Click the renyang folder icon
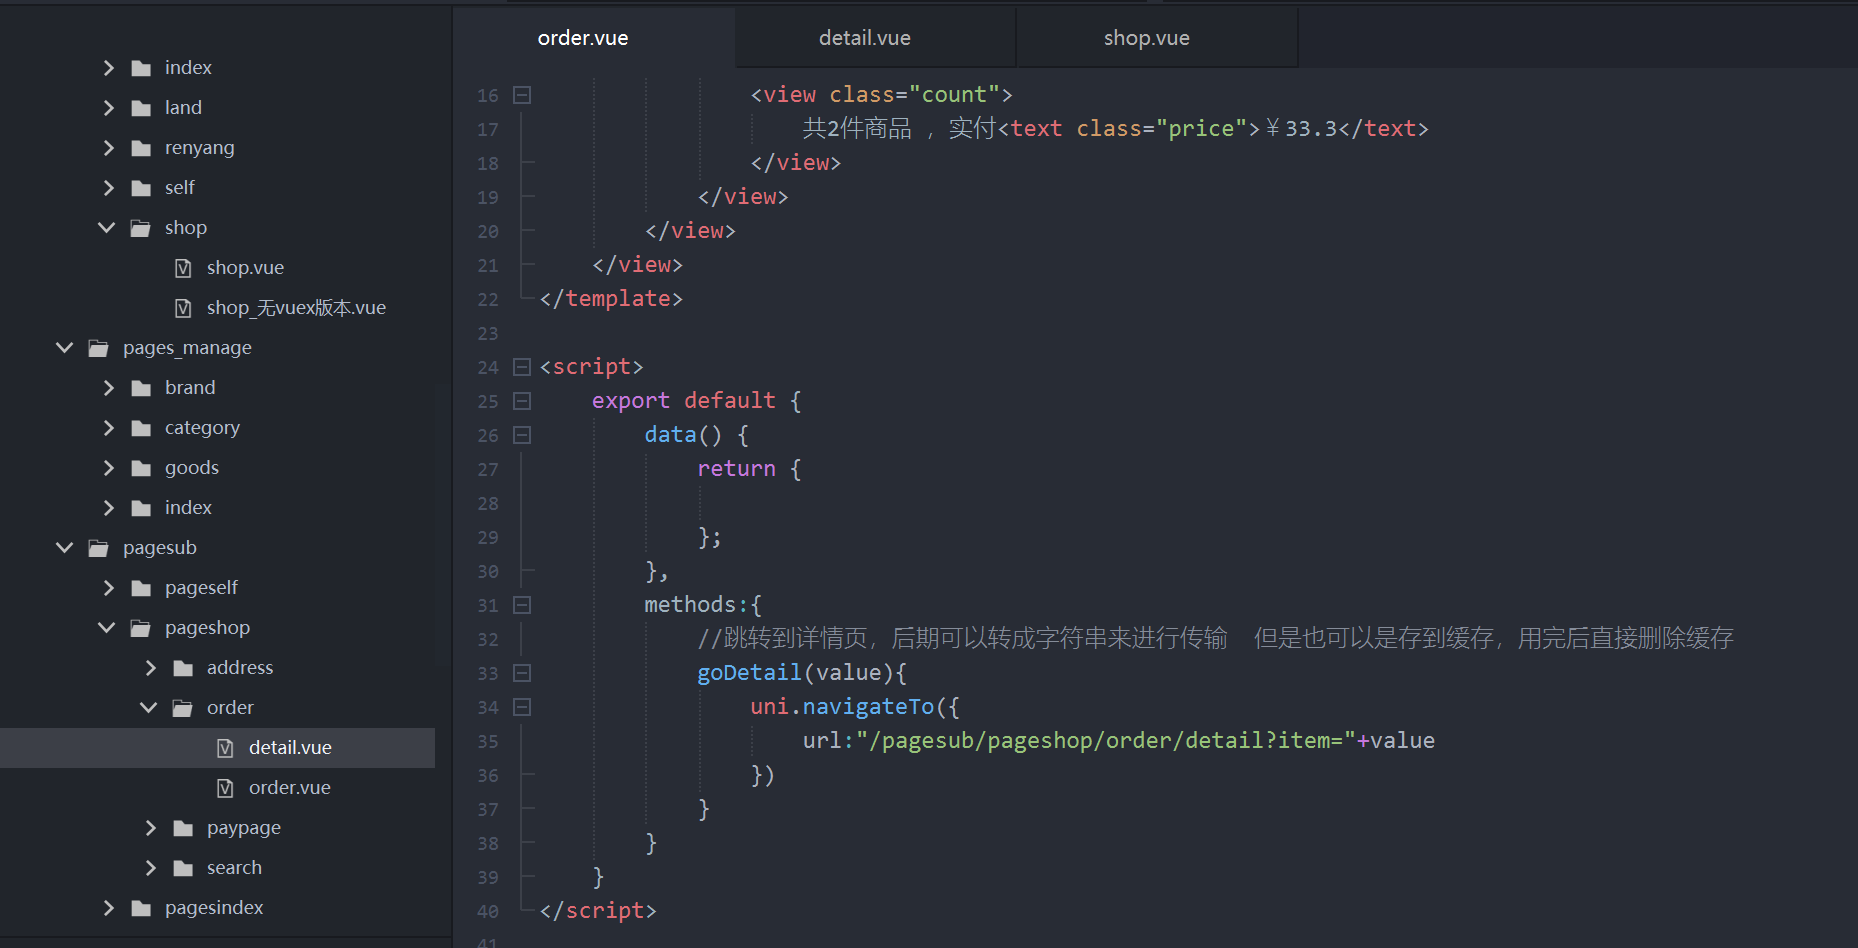Image resolution: width=1858 pixels, height=948 pixels. (x=141, y=148)
